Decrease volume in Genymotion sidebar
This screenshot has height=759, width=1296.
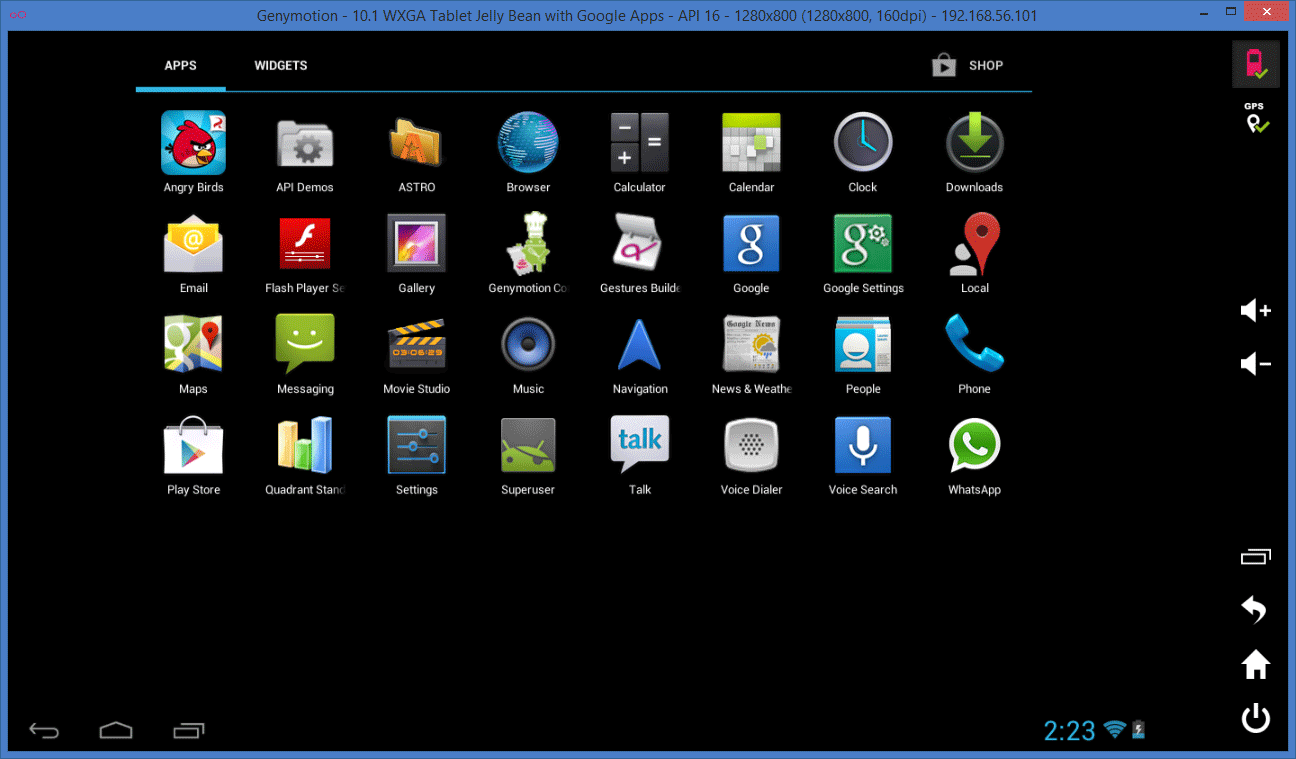point(1255,363)
